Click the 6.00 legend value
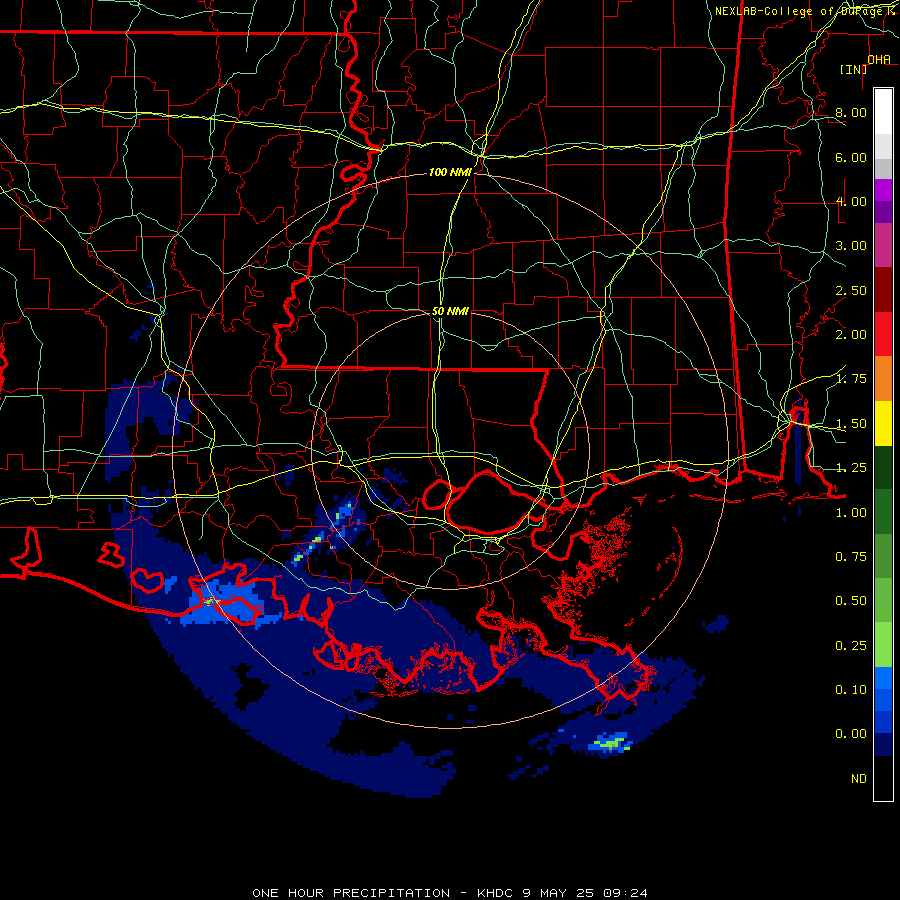Viewport: 900px width, 900px height. point(850,157)
